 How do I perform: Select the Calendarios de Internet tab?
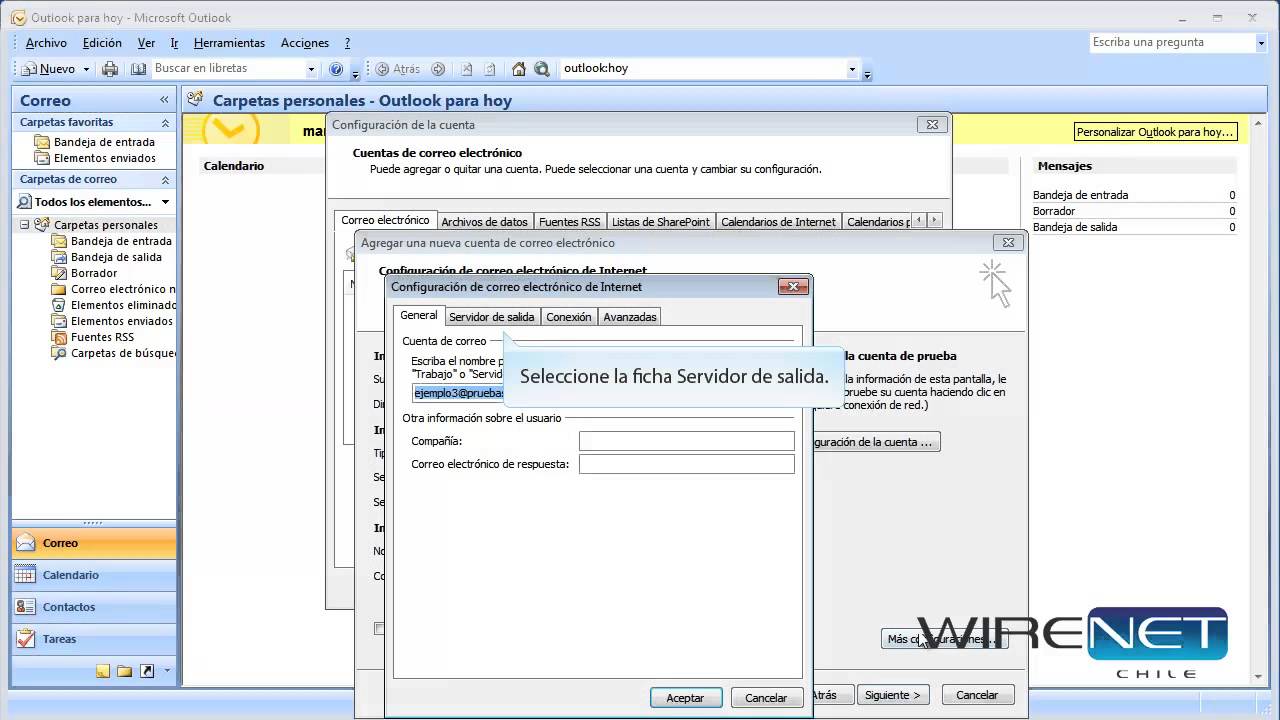[778, 222]
